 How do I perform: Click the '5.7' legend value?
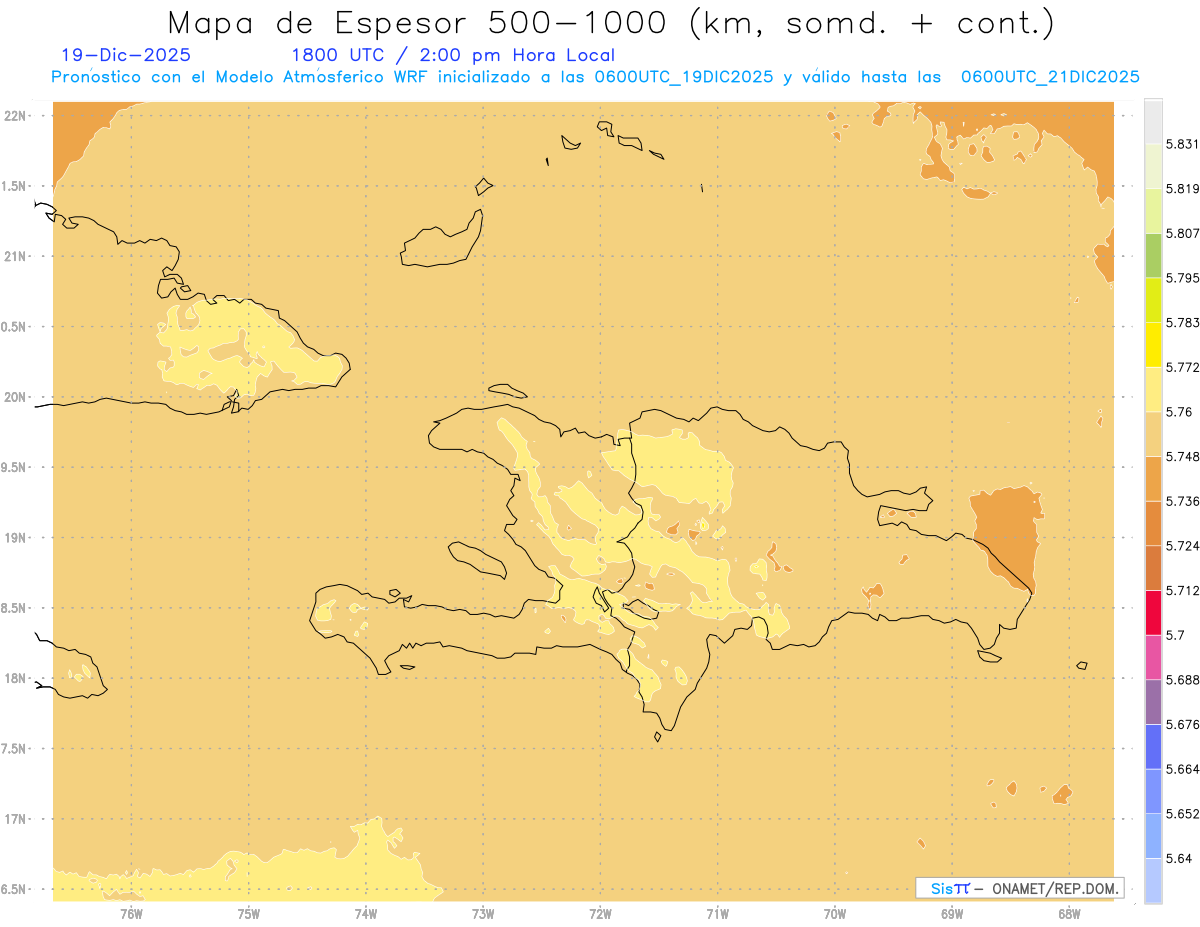(x=1175, y=635)
